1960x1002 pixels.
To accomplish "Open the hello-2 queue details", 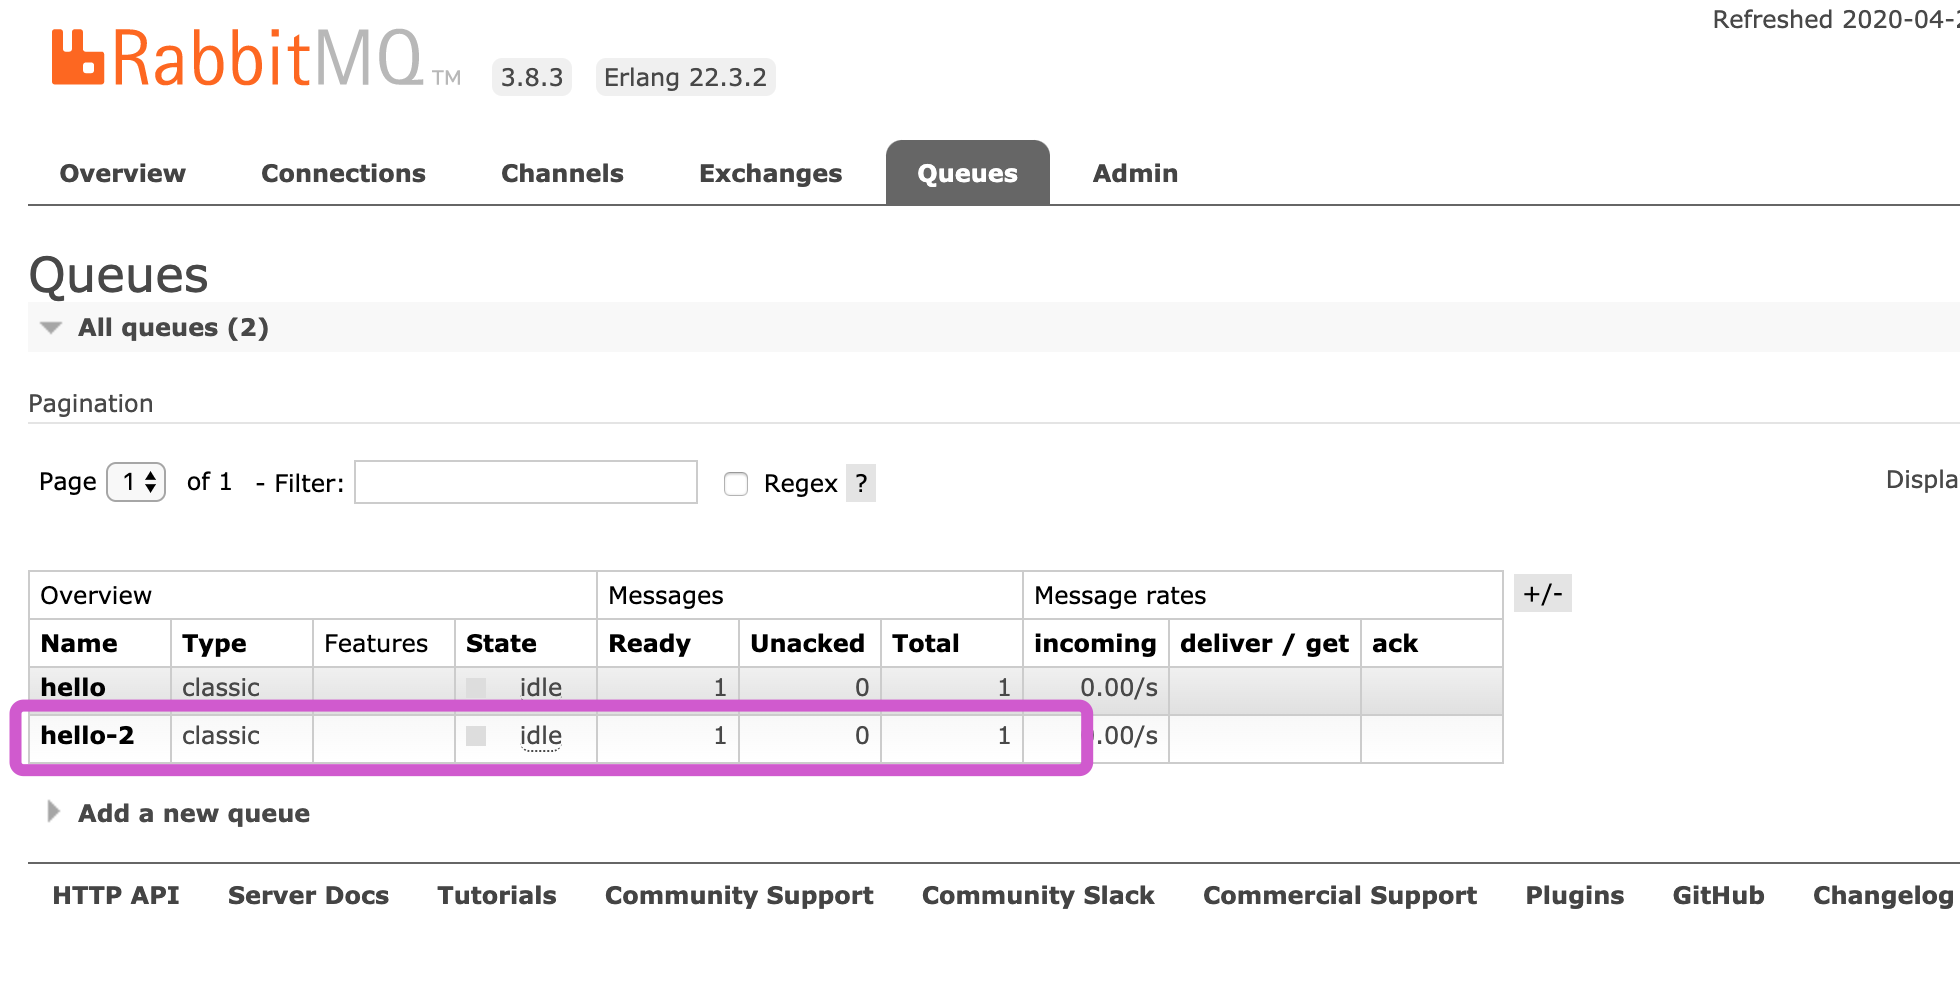I will pyautogui.click(x=87, y=735).
